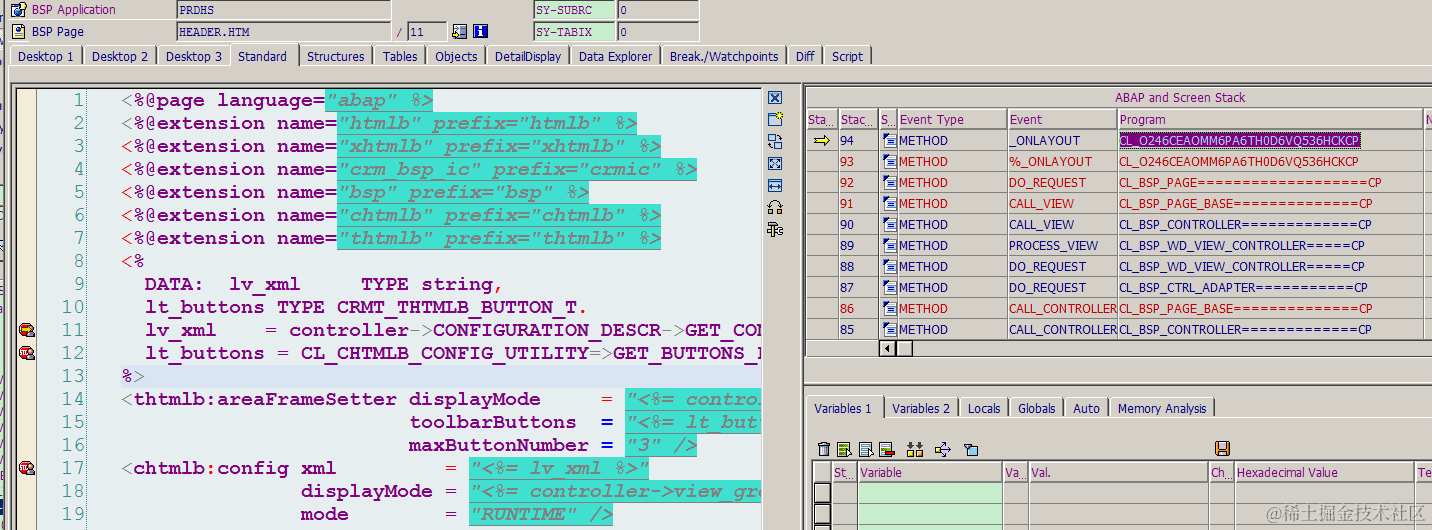Click the navigate-to-source icon next to line 11
The width and height of the screenshot is (1432, 530).
pos(460,32)
